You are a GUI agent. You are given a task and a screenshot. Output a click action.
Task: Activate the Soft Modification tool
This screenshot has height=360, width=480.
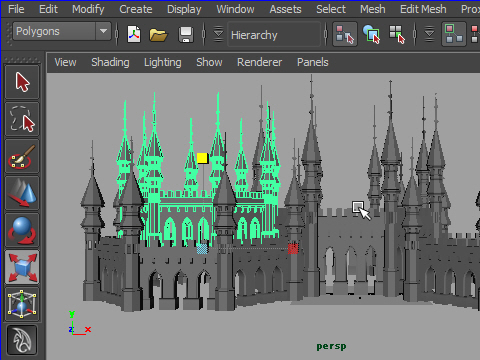click(x=22, y=340)
